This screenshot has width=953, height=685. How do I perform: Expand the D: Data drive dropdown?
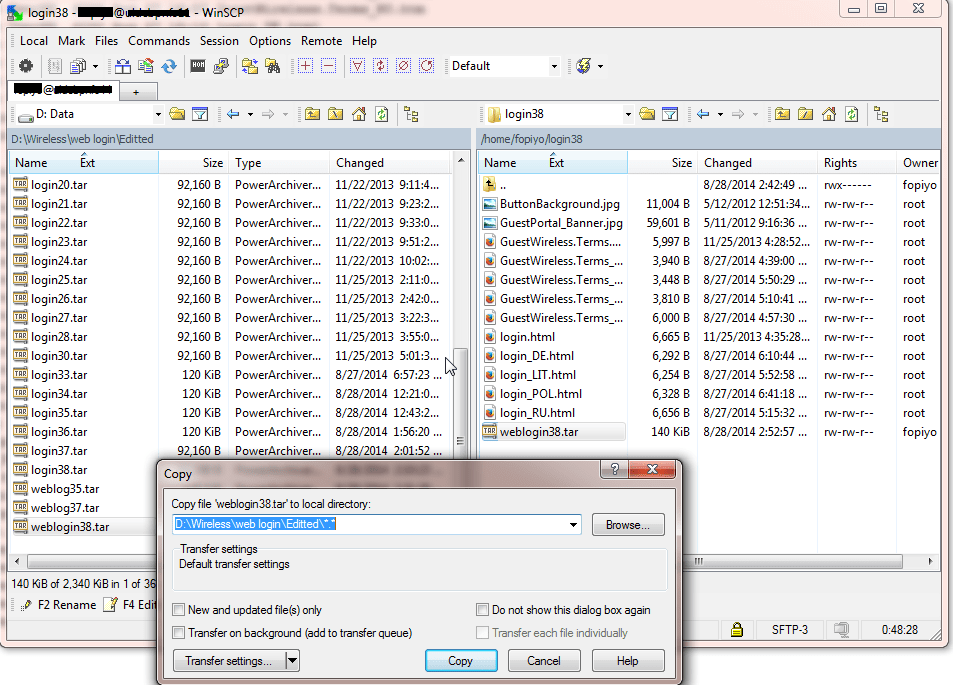[x=157, y=114]
